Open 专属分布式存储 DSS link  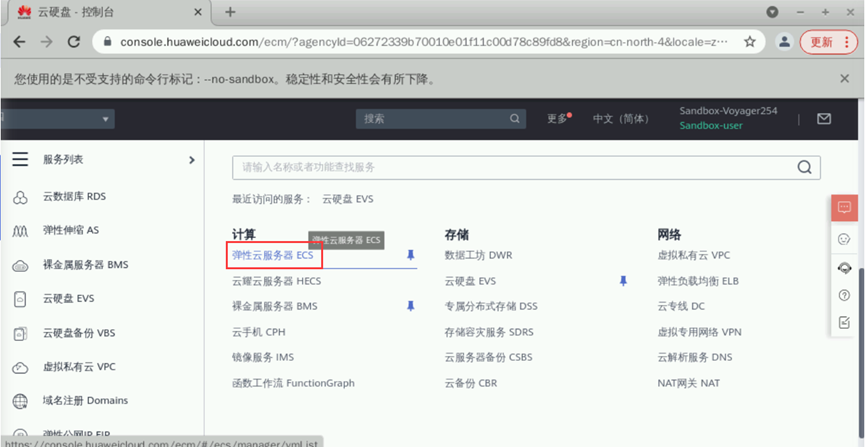point(491,306)
